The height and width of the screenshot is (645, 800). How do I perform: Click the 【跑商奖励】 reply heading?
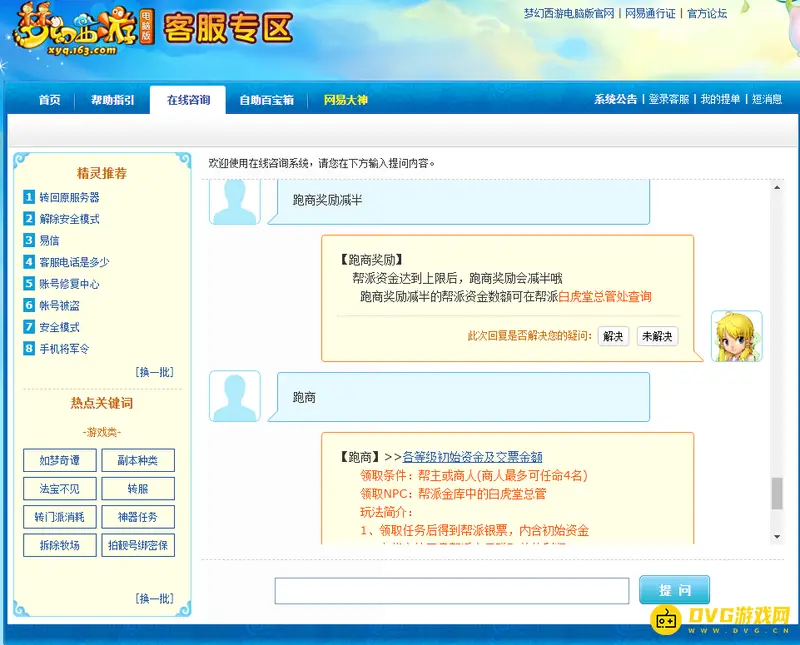372,260
